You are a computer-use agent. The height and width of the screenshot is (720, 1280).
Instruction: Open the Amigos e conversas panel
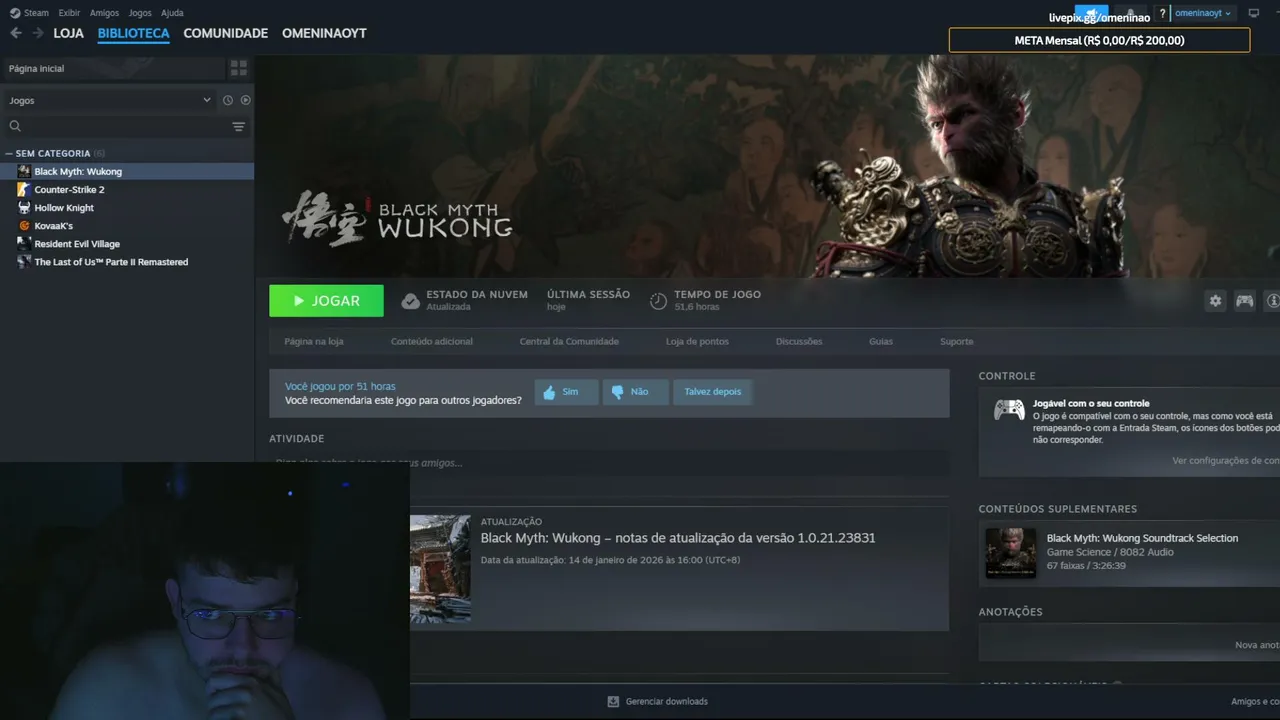(x=1255, y=702)
